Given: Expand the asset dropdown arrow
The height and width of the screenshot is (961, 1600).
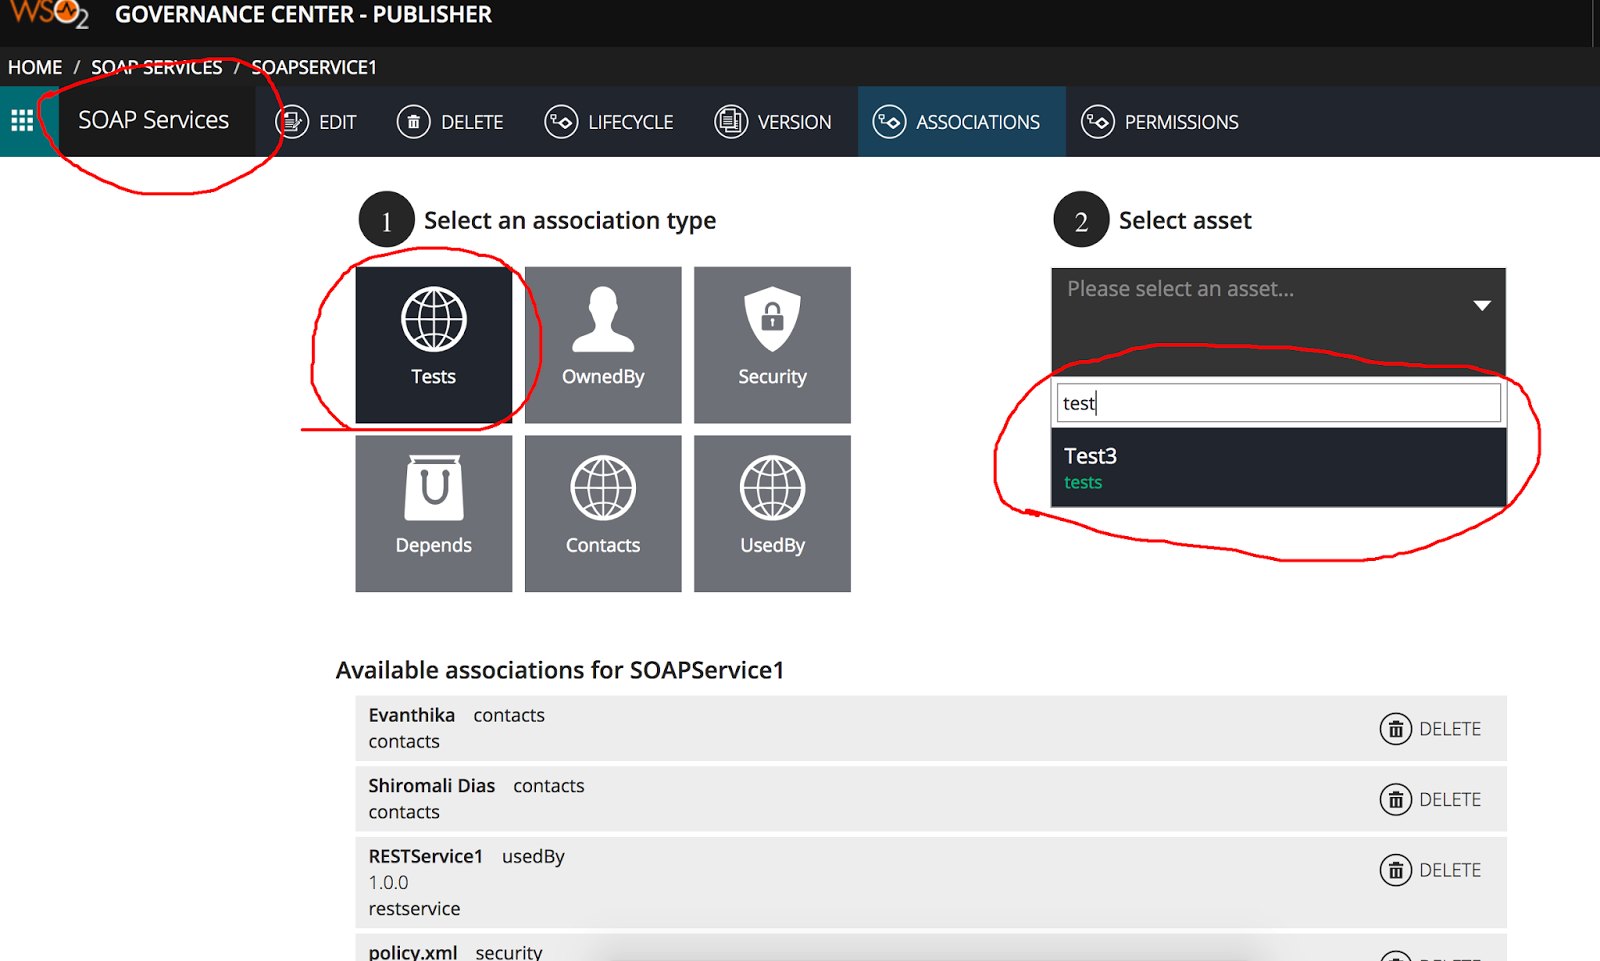Looking at the screenshot, I should (x=1482, y=305).
